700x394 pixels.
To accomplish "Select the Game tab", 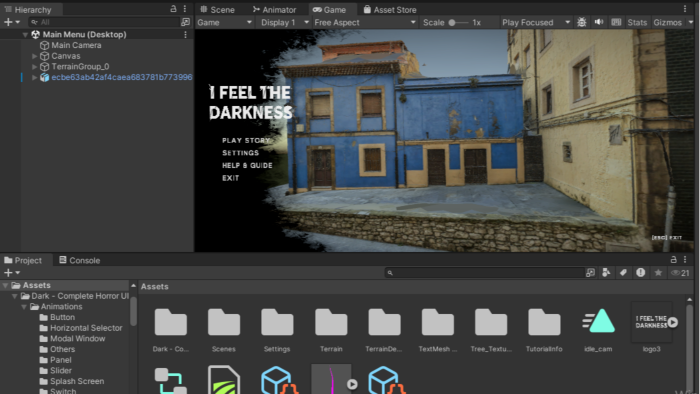I will coord(329,9).
